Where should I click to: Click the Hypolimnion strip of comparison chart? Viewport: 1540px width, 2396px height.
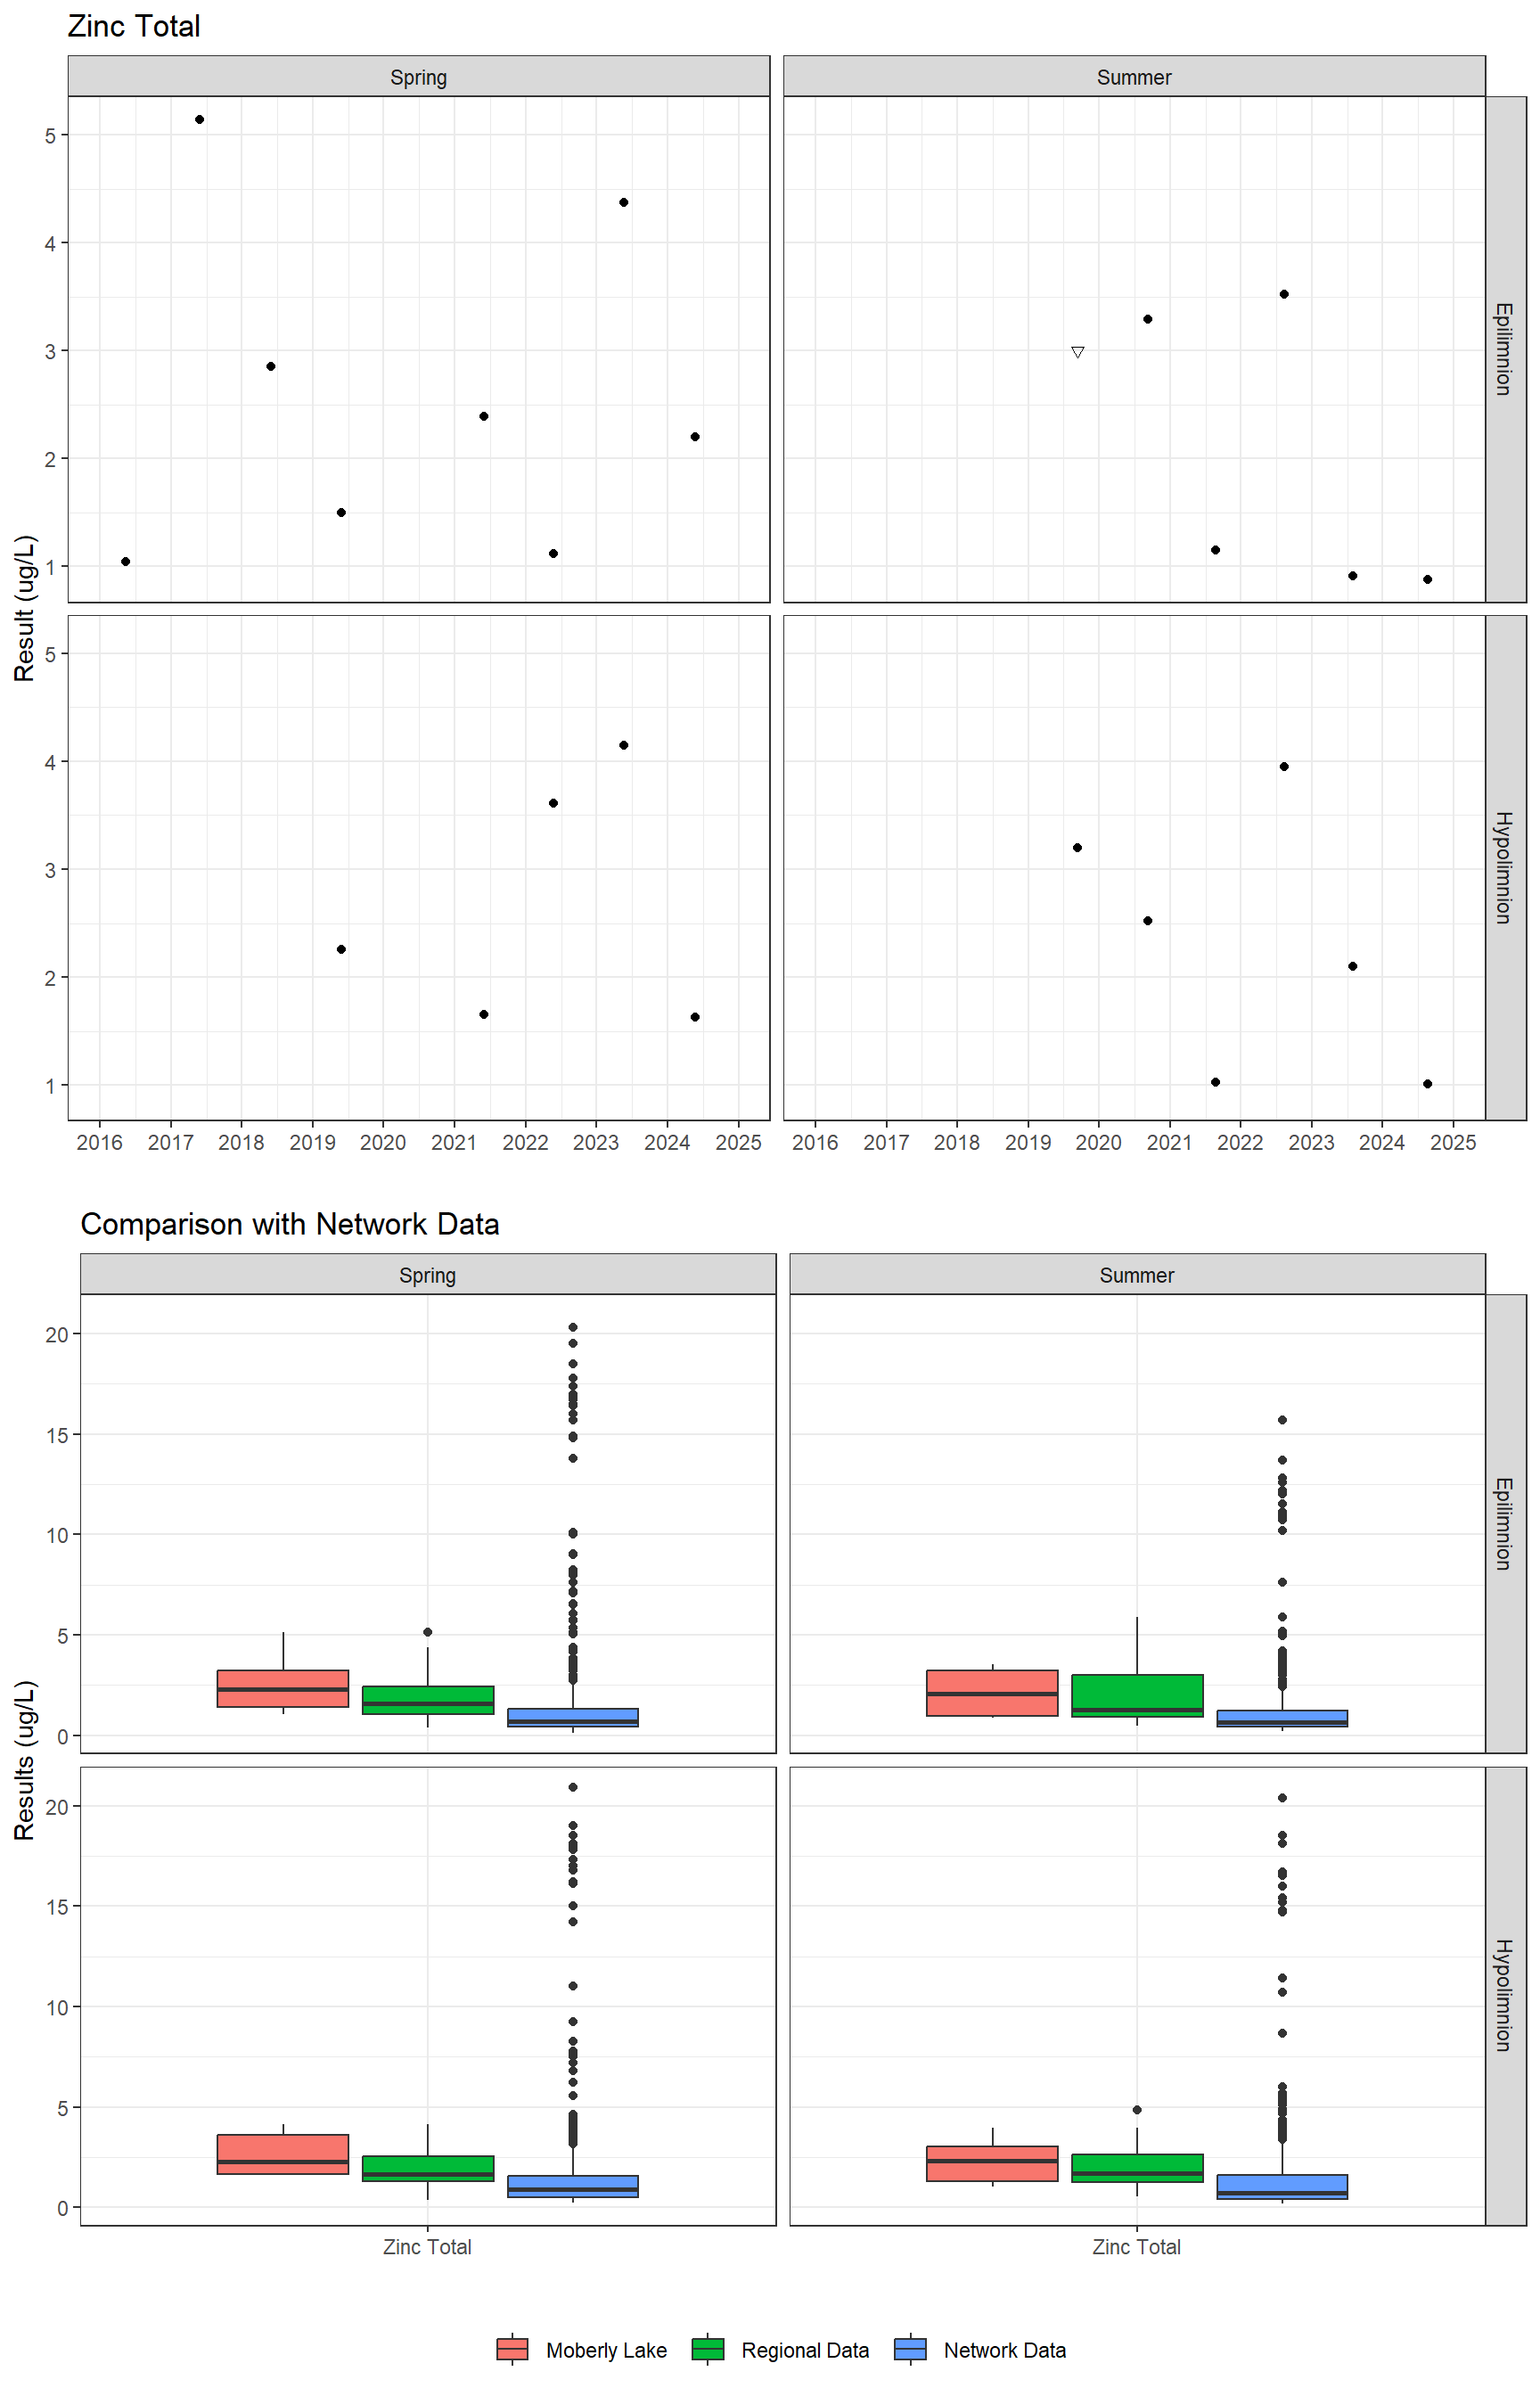click(1505, 1996)
